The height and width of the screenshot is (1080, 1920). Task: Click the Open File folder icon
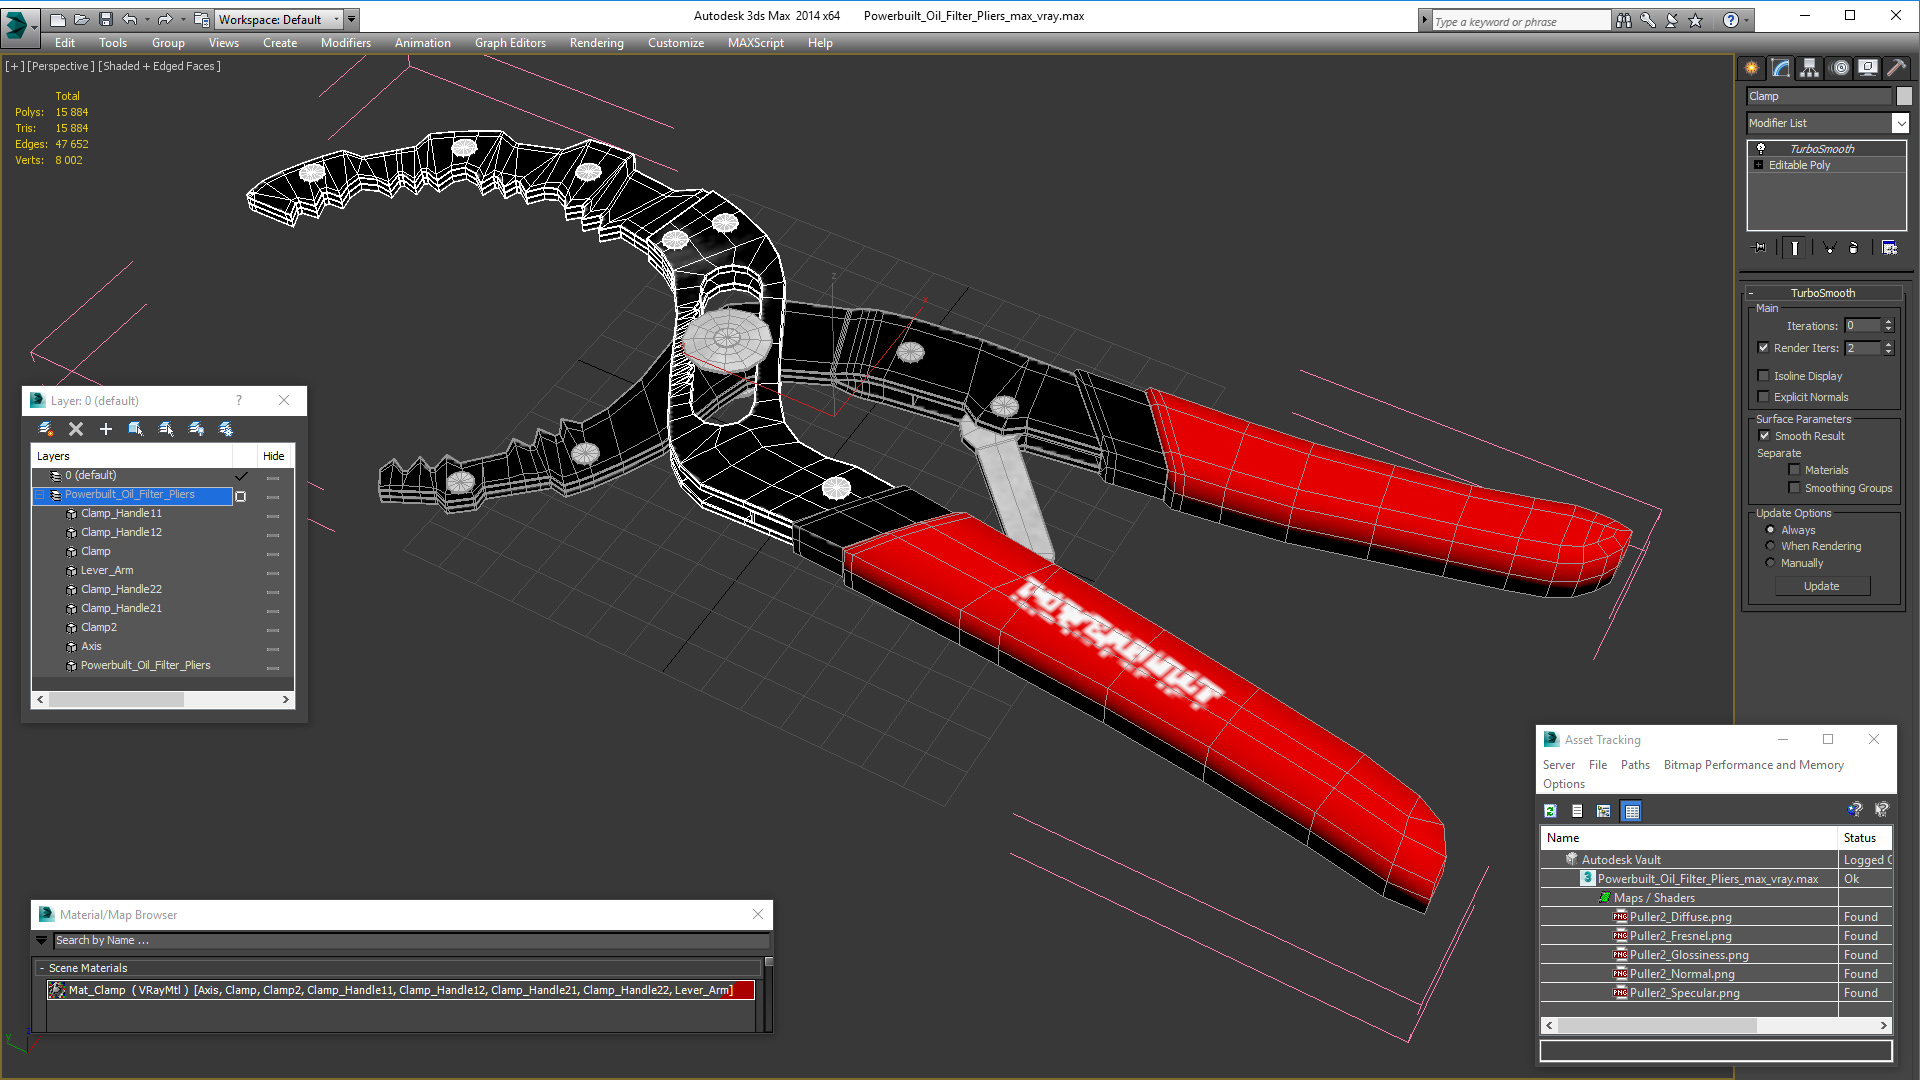(81, 19)
